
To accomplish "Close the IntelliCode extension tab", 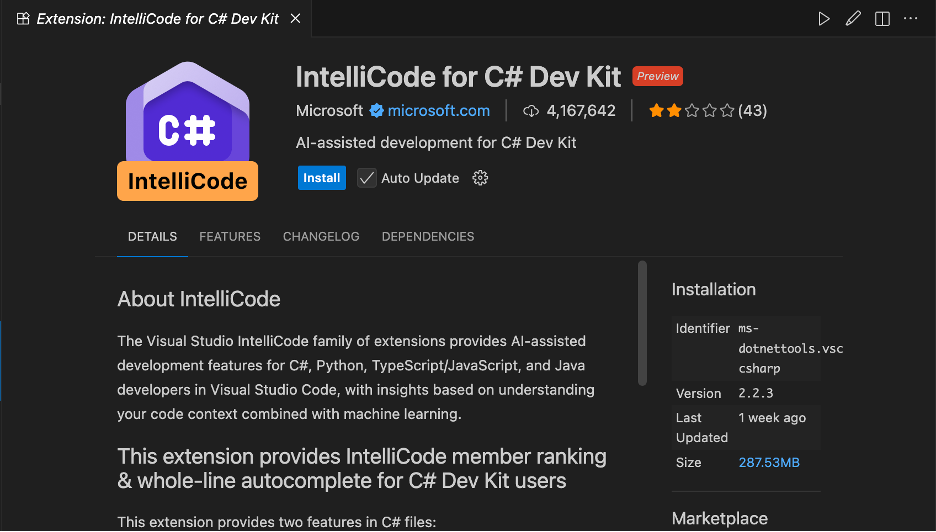I will pos(295,19).
